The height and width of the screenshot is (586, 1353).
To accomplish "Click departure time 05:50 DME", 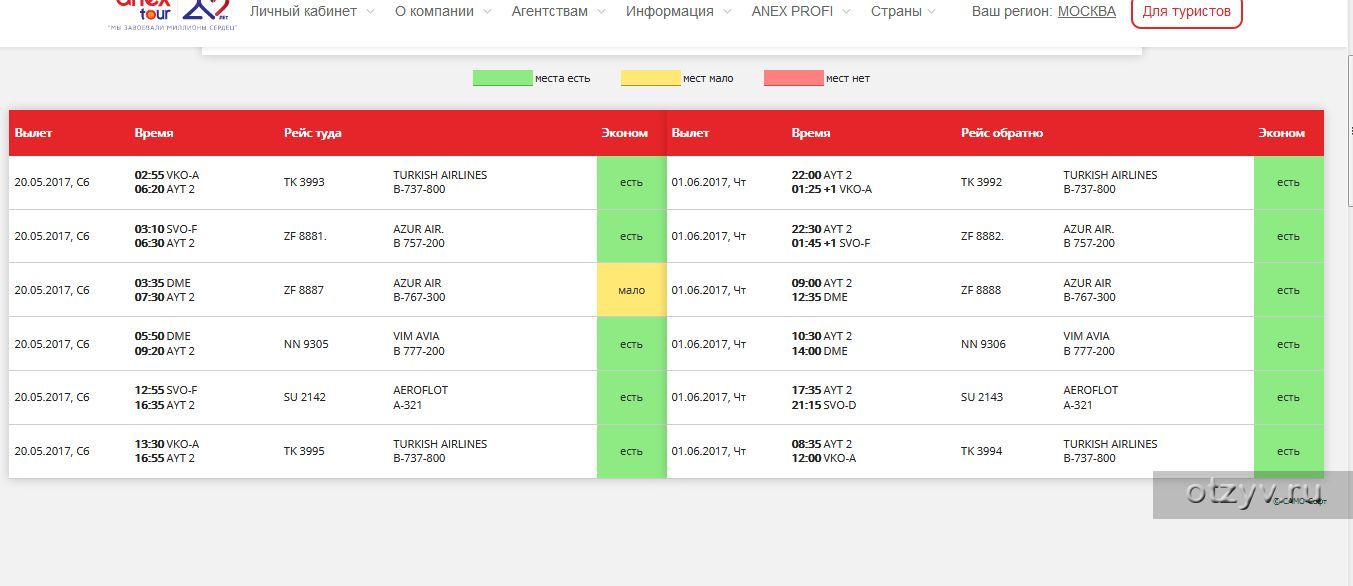I will click(163, 336).
